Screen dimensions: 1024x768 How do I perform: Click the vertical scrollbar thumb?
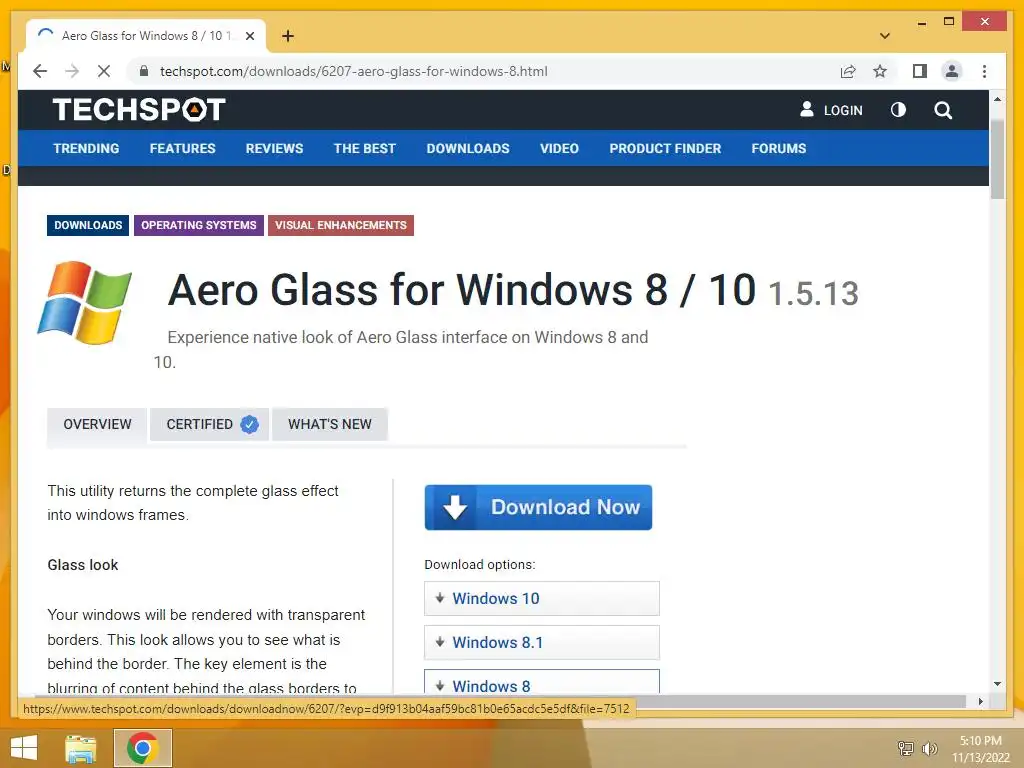click(x=997, y=159)
